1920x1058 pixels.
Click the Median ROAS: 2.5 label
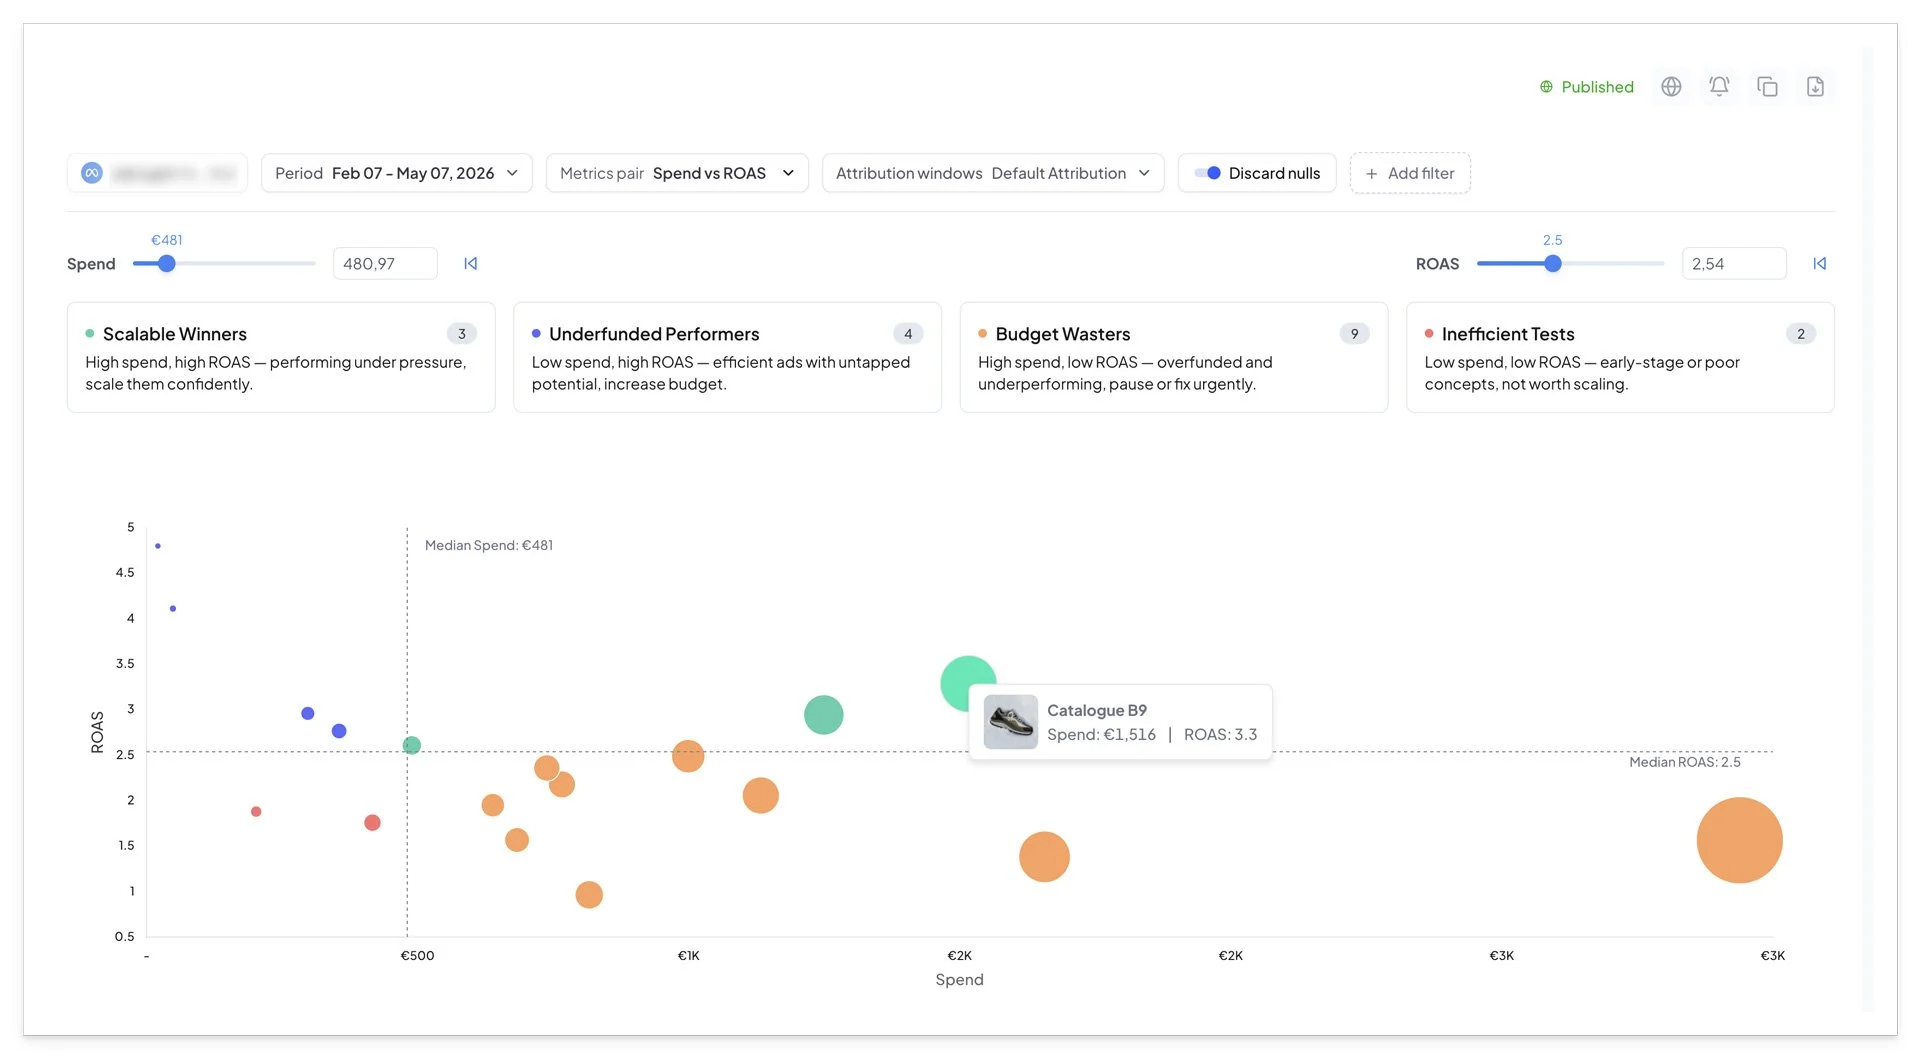(x=1685, y=762)
